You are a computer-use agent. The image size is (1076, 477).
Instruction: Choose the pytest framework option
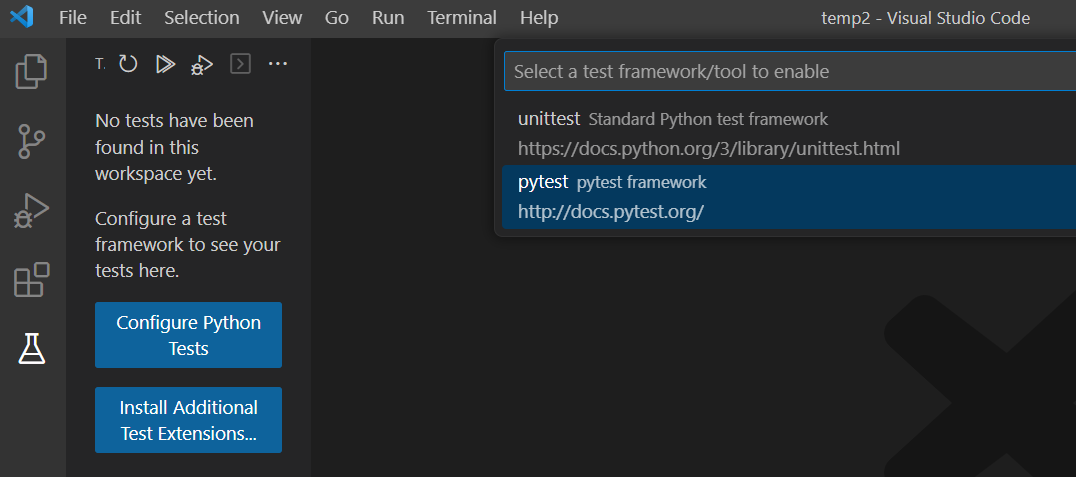click(789, 197)
